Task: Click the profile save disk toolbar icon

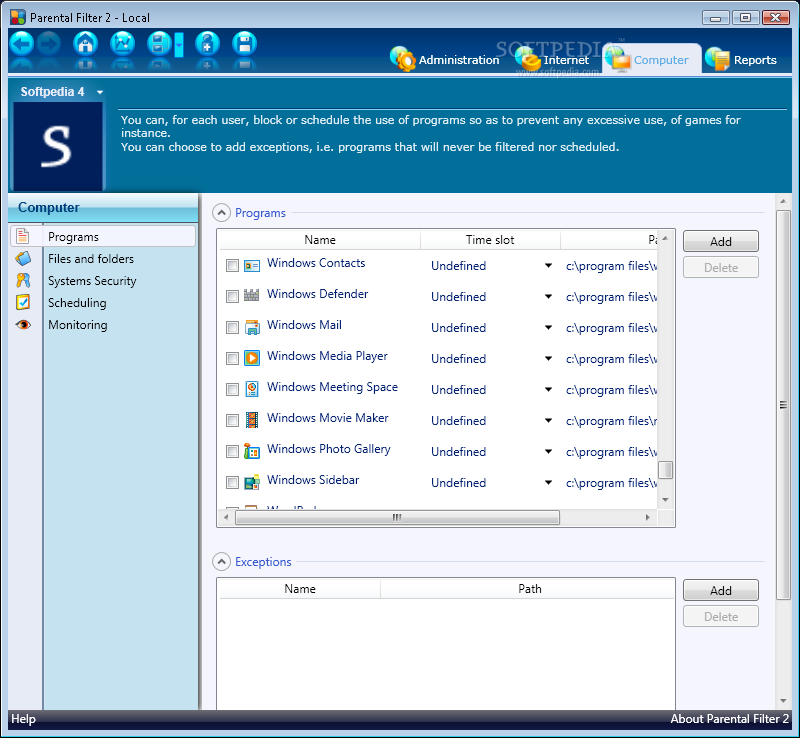Action: (159, 44)
